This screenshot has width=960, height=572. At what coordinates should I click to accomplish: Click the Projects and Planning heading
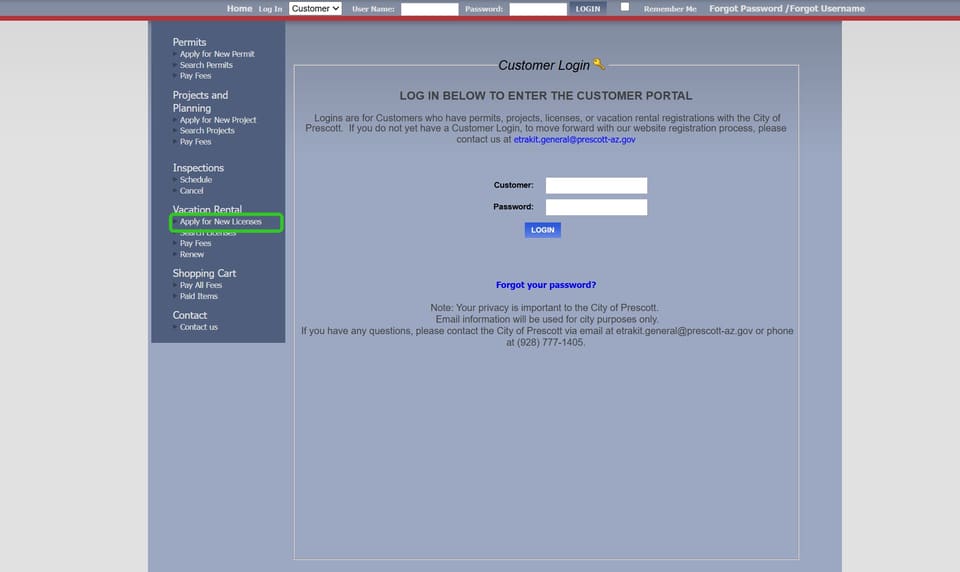pos(200,102)
